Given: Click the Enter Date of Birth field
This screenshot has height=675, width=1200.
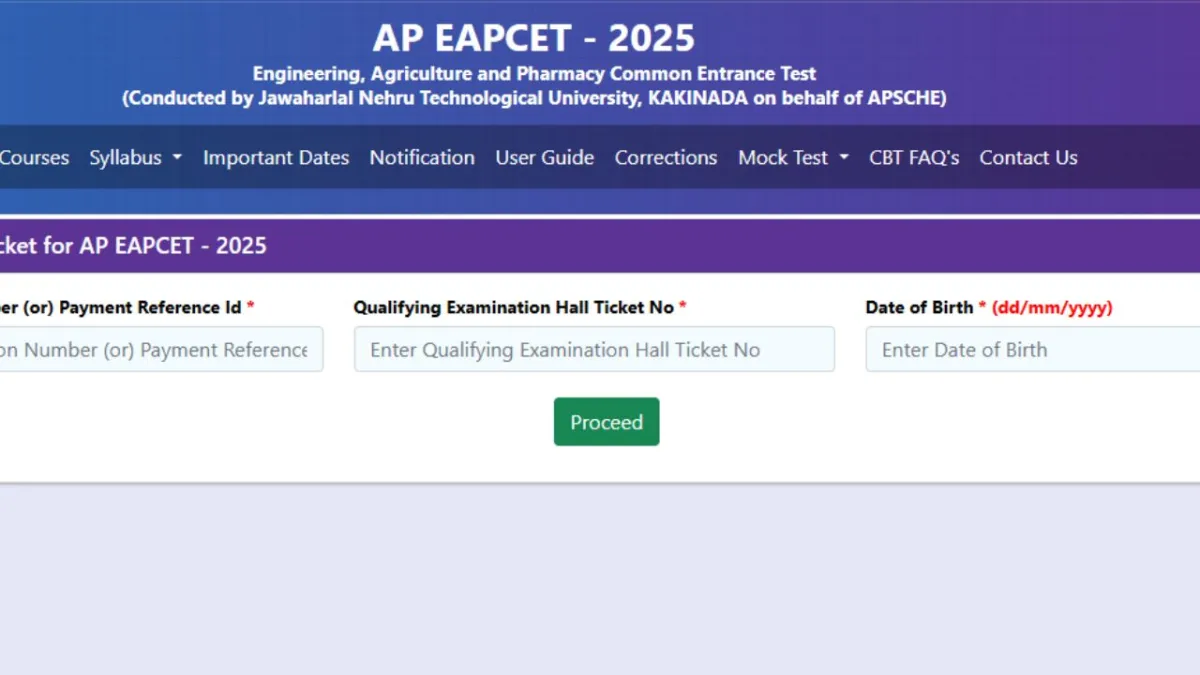Looking at the screenshot, I should (1030, 350).
